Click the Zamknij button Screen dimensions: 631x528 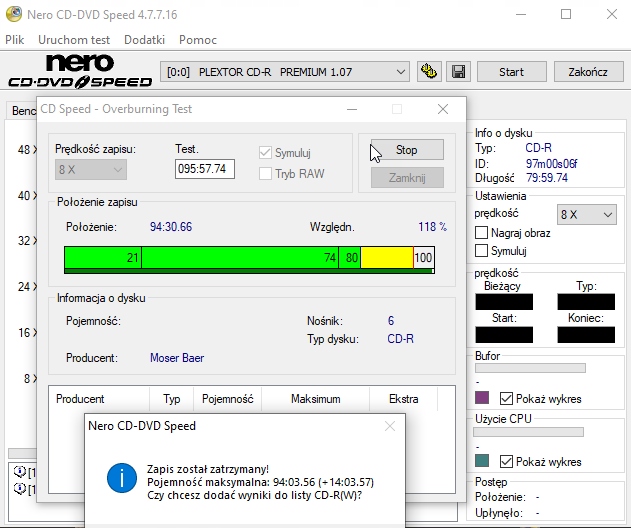pos(407,177)
